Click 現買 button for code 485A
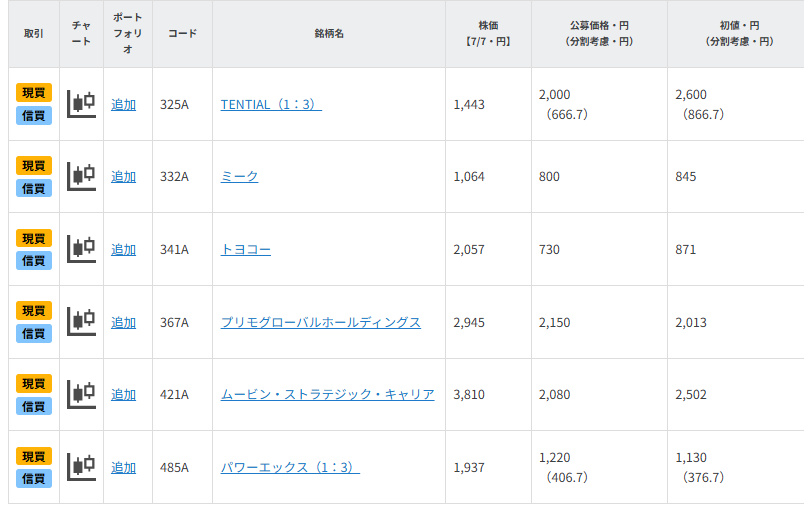804x516 pixels. 34,456
